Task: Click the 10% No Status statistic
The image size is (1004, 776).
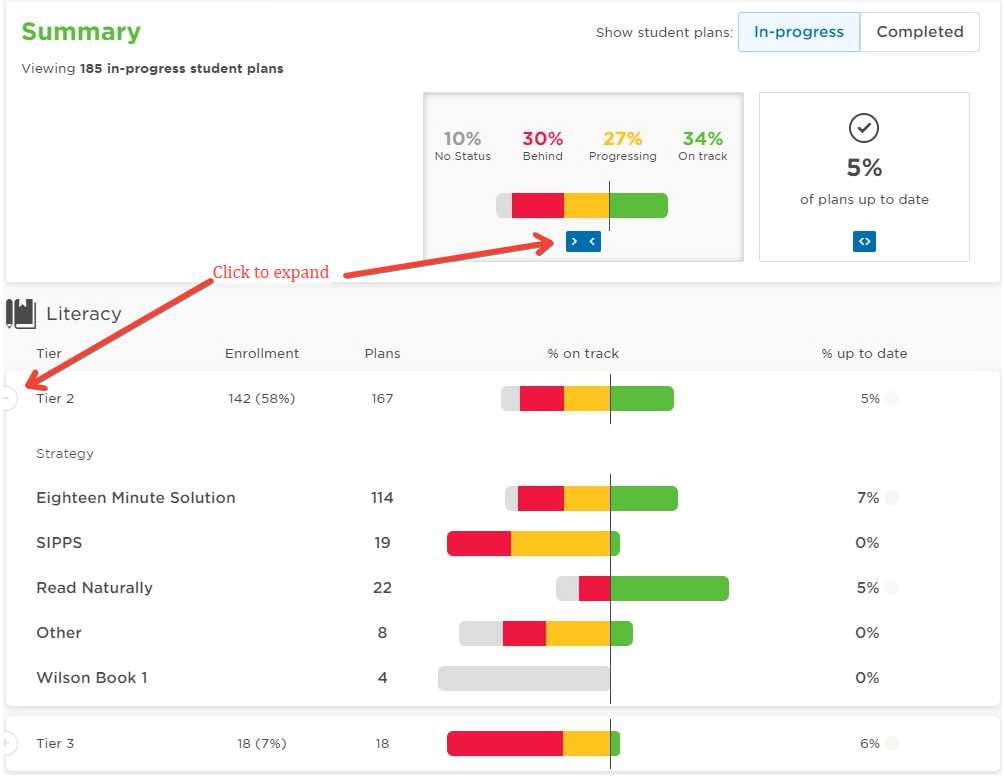Action: coord(462,146)
